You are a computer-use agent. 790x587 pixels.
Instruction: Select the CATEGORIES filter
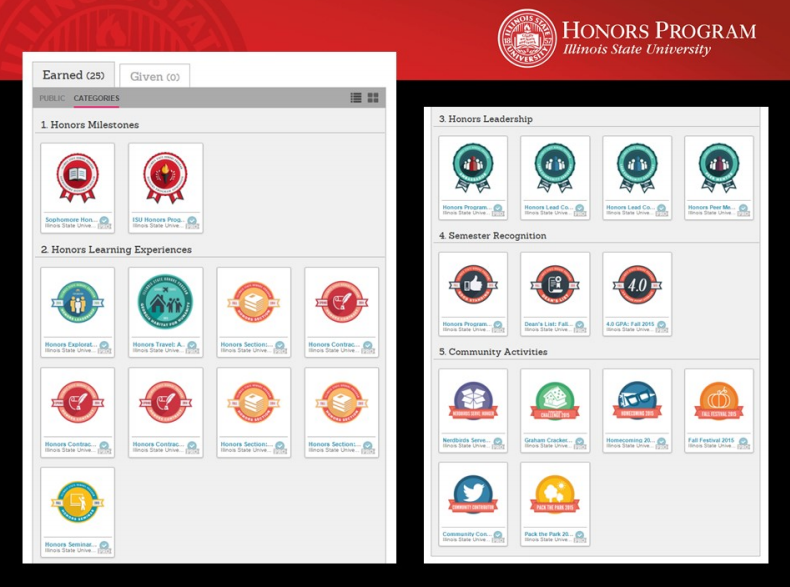(x=96, y=98)
